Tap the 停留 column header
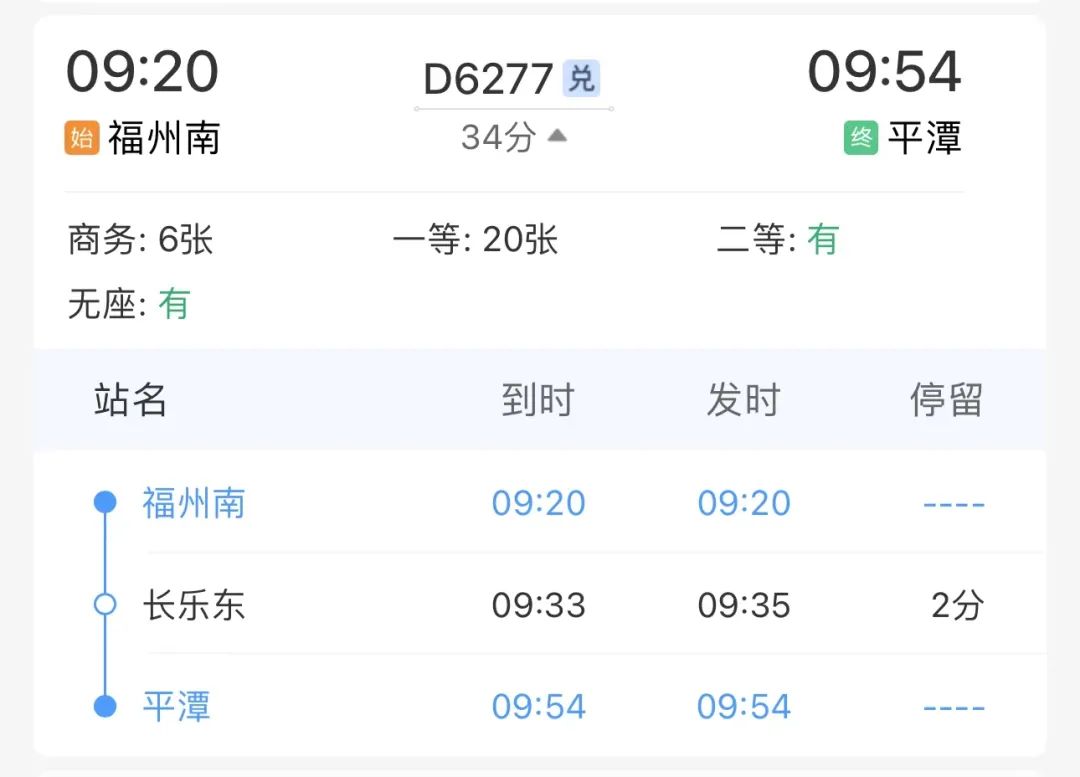Image resolution: width=1080 pixels, height=777 pixels. point(946,400)
